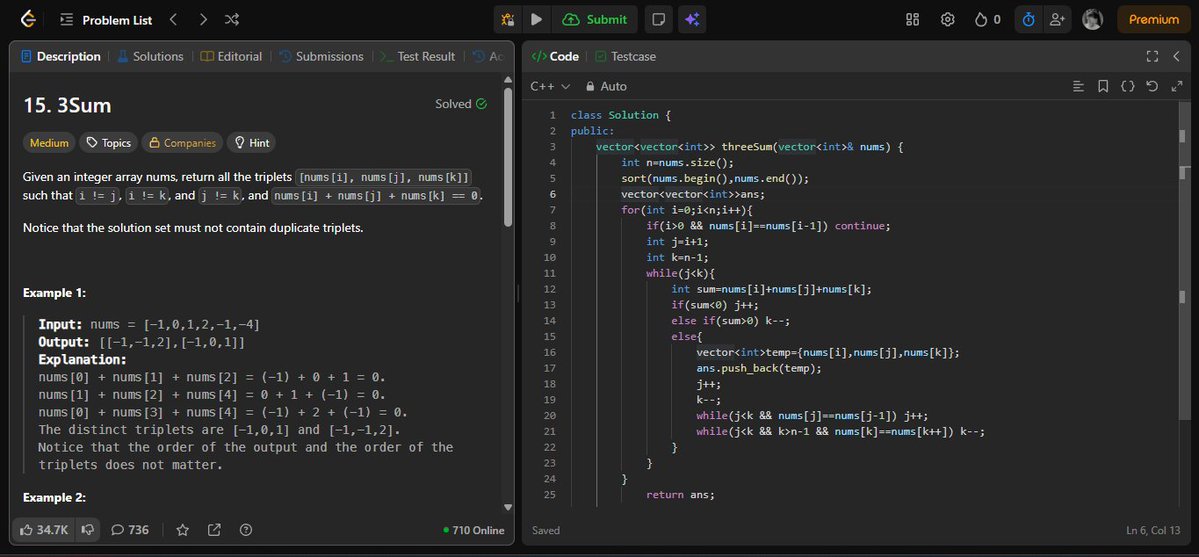Pick a random problem shuffle icon
This screenshot has height=557, width=1199.
coord(232,20)
